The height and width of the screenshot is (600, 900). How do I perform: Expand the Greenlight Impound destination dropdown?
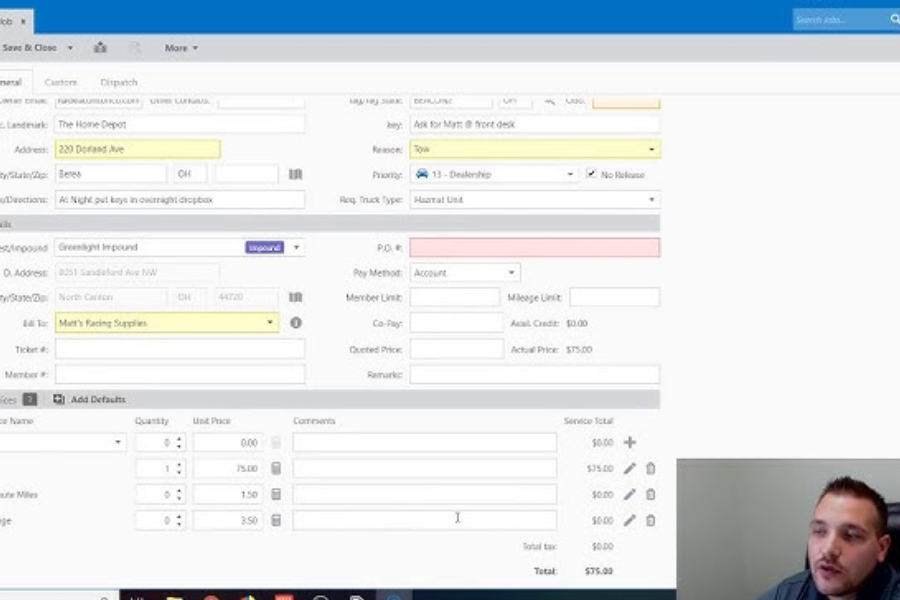(x=296, y=247)
